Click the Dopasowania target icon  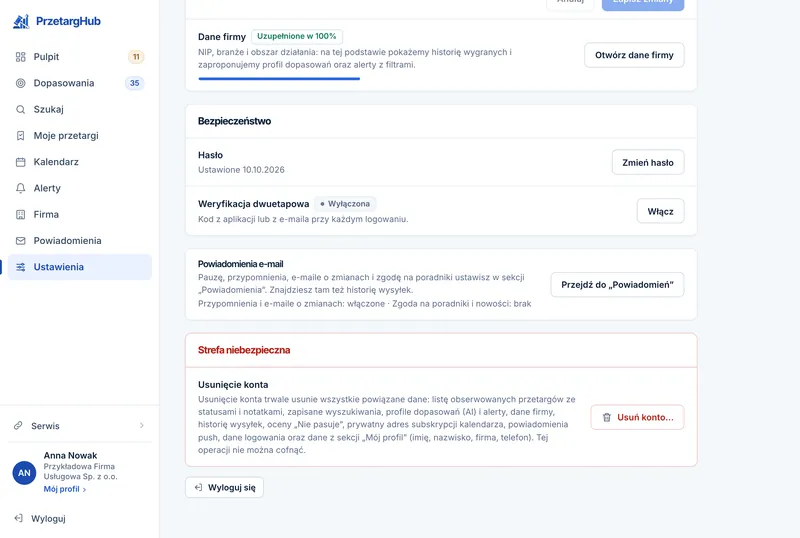[20, 83]
